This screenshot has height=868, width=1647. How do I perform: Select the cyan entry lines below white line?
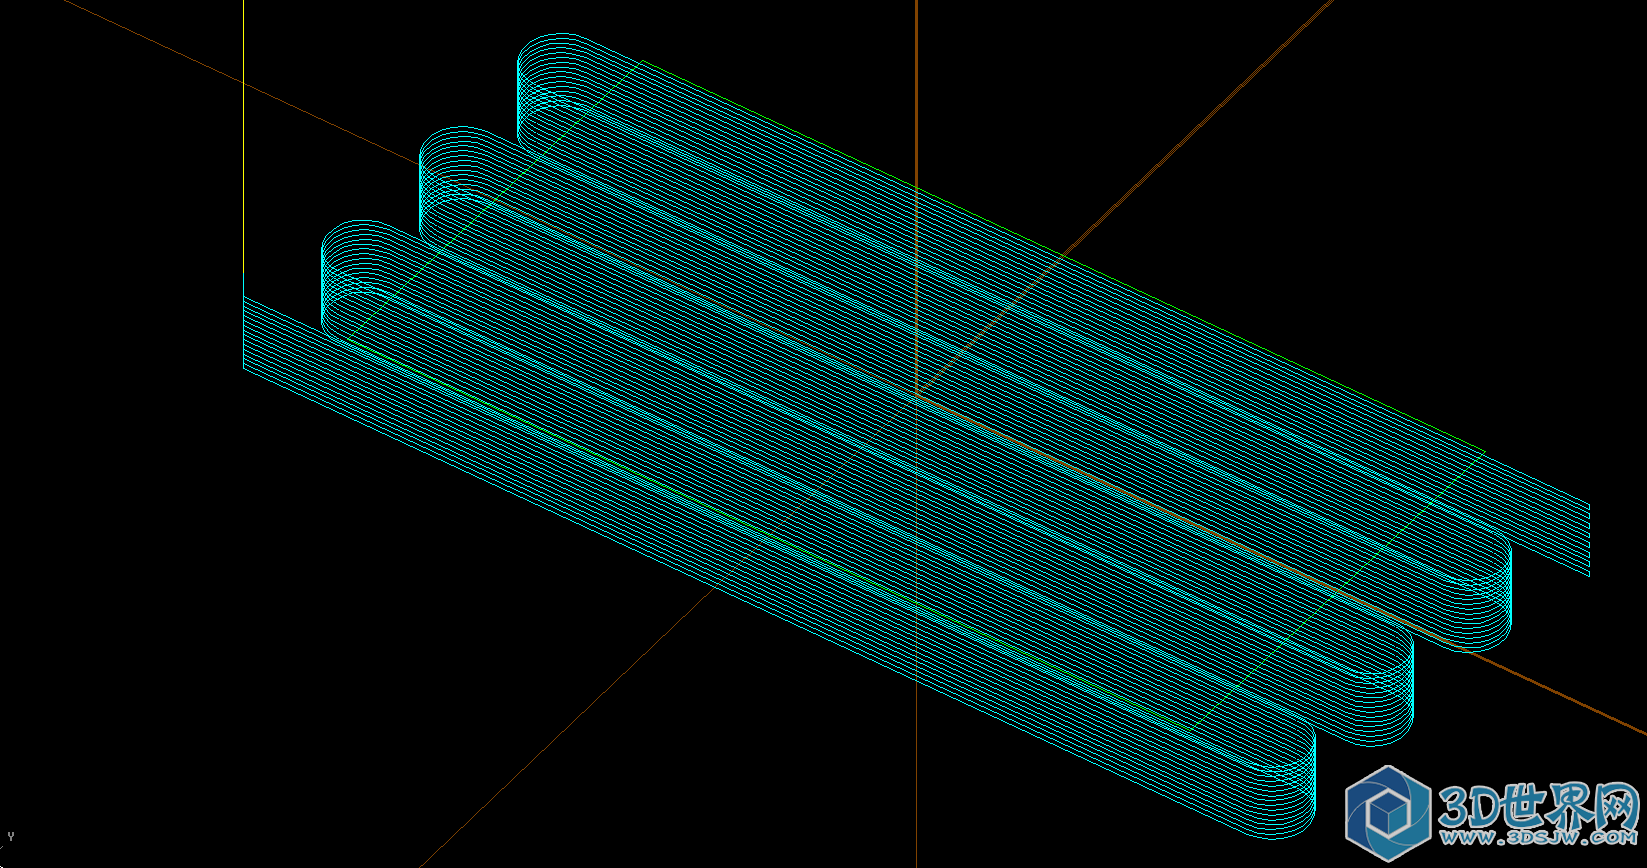[x=282, y=343]
